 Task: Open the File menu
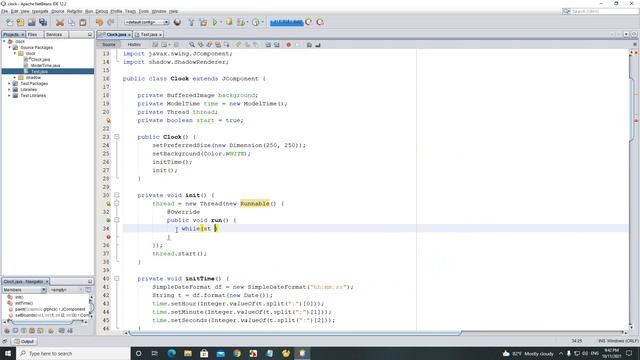click(5, 11)
